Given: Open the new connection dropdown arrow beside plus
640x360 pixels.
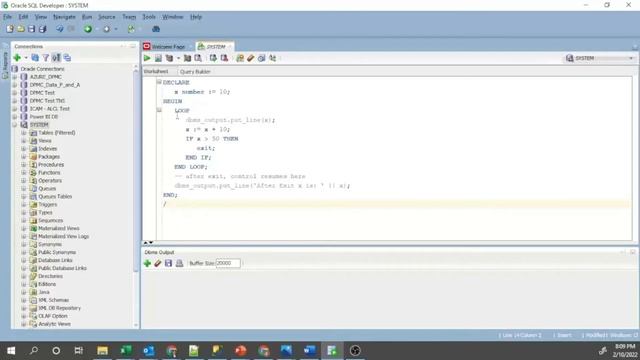Looking at the screenshot, I should tap(26, 58).
